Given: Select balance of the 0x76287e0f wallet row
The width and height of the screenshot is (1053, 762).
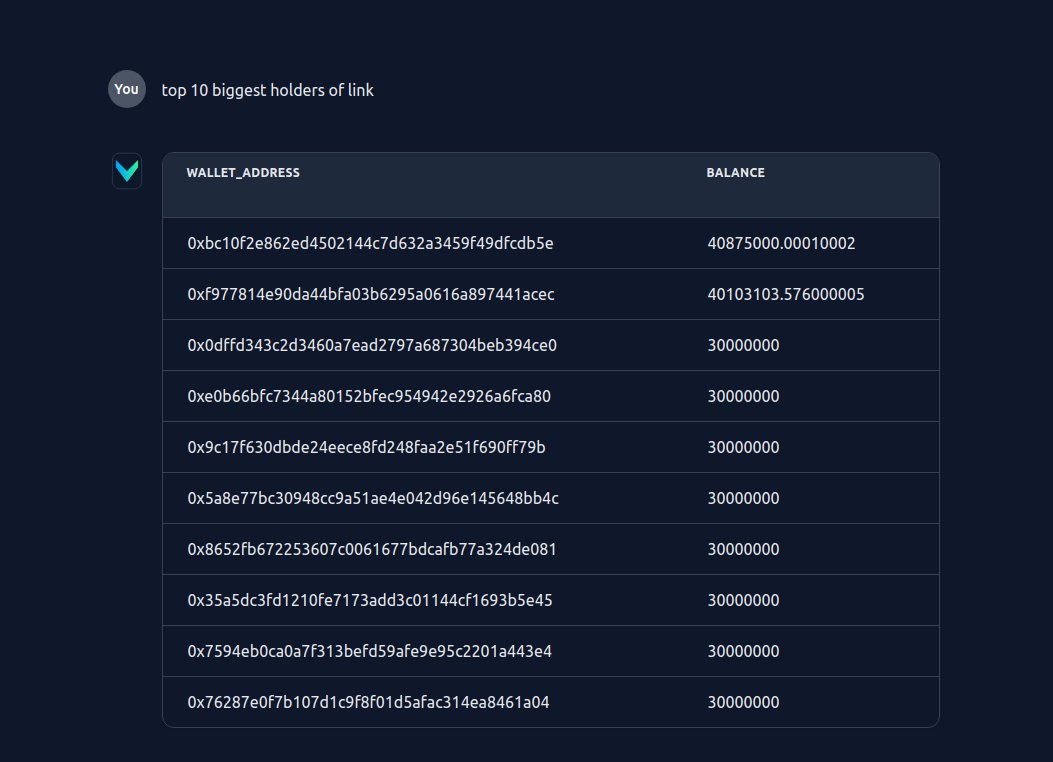Looking at the screenshot, I should point(743,702).
